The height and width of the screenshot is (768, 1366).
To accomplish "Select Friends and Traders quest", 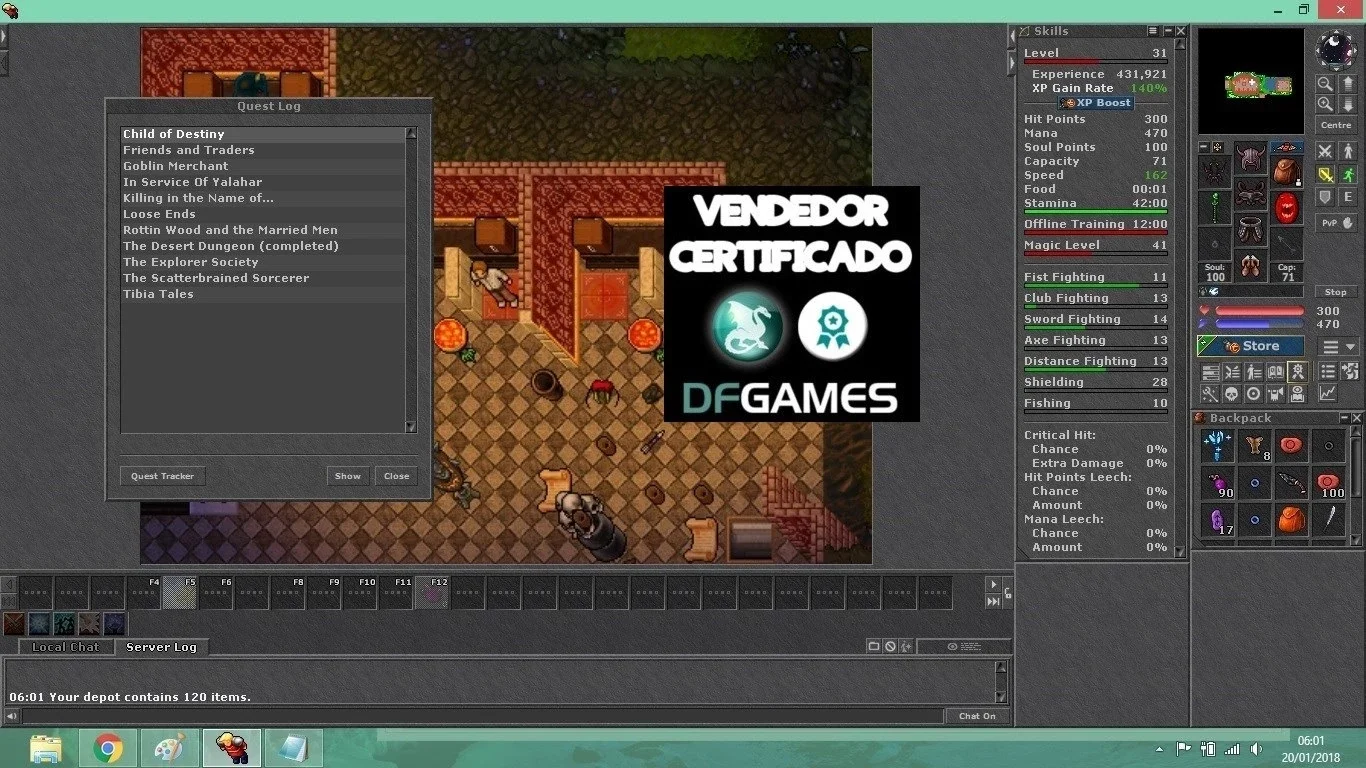I will [x=262, y=150].
